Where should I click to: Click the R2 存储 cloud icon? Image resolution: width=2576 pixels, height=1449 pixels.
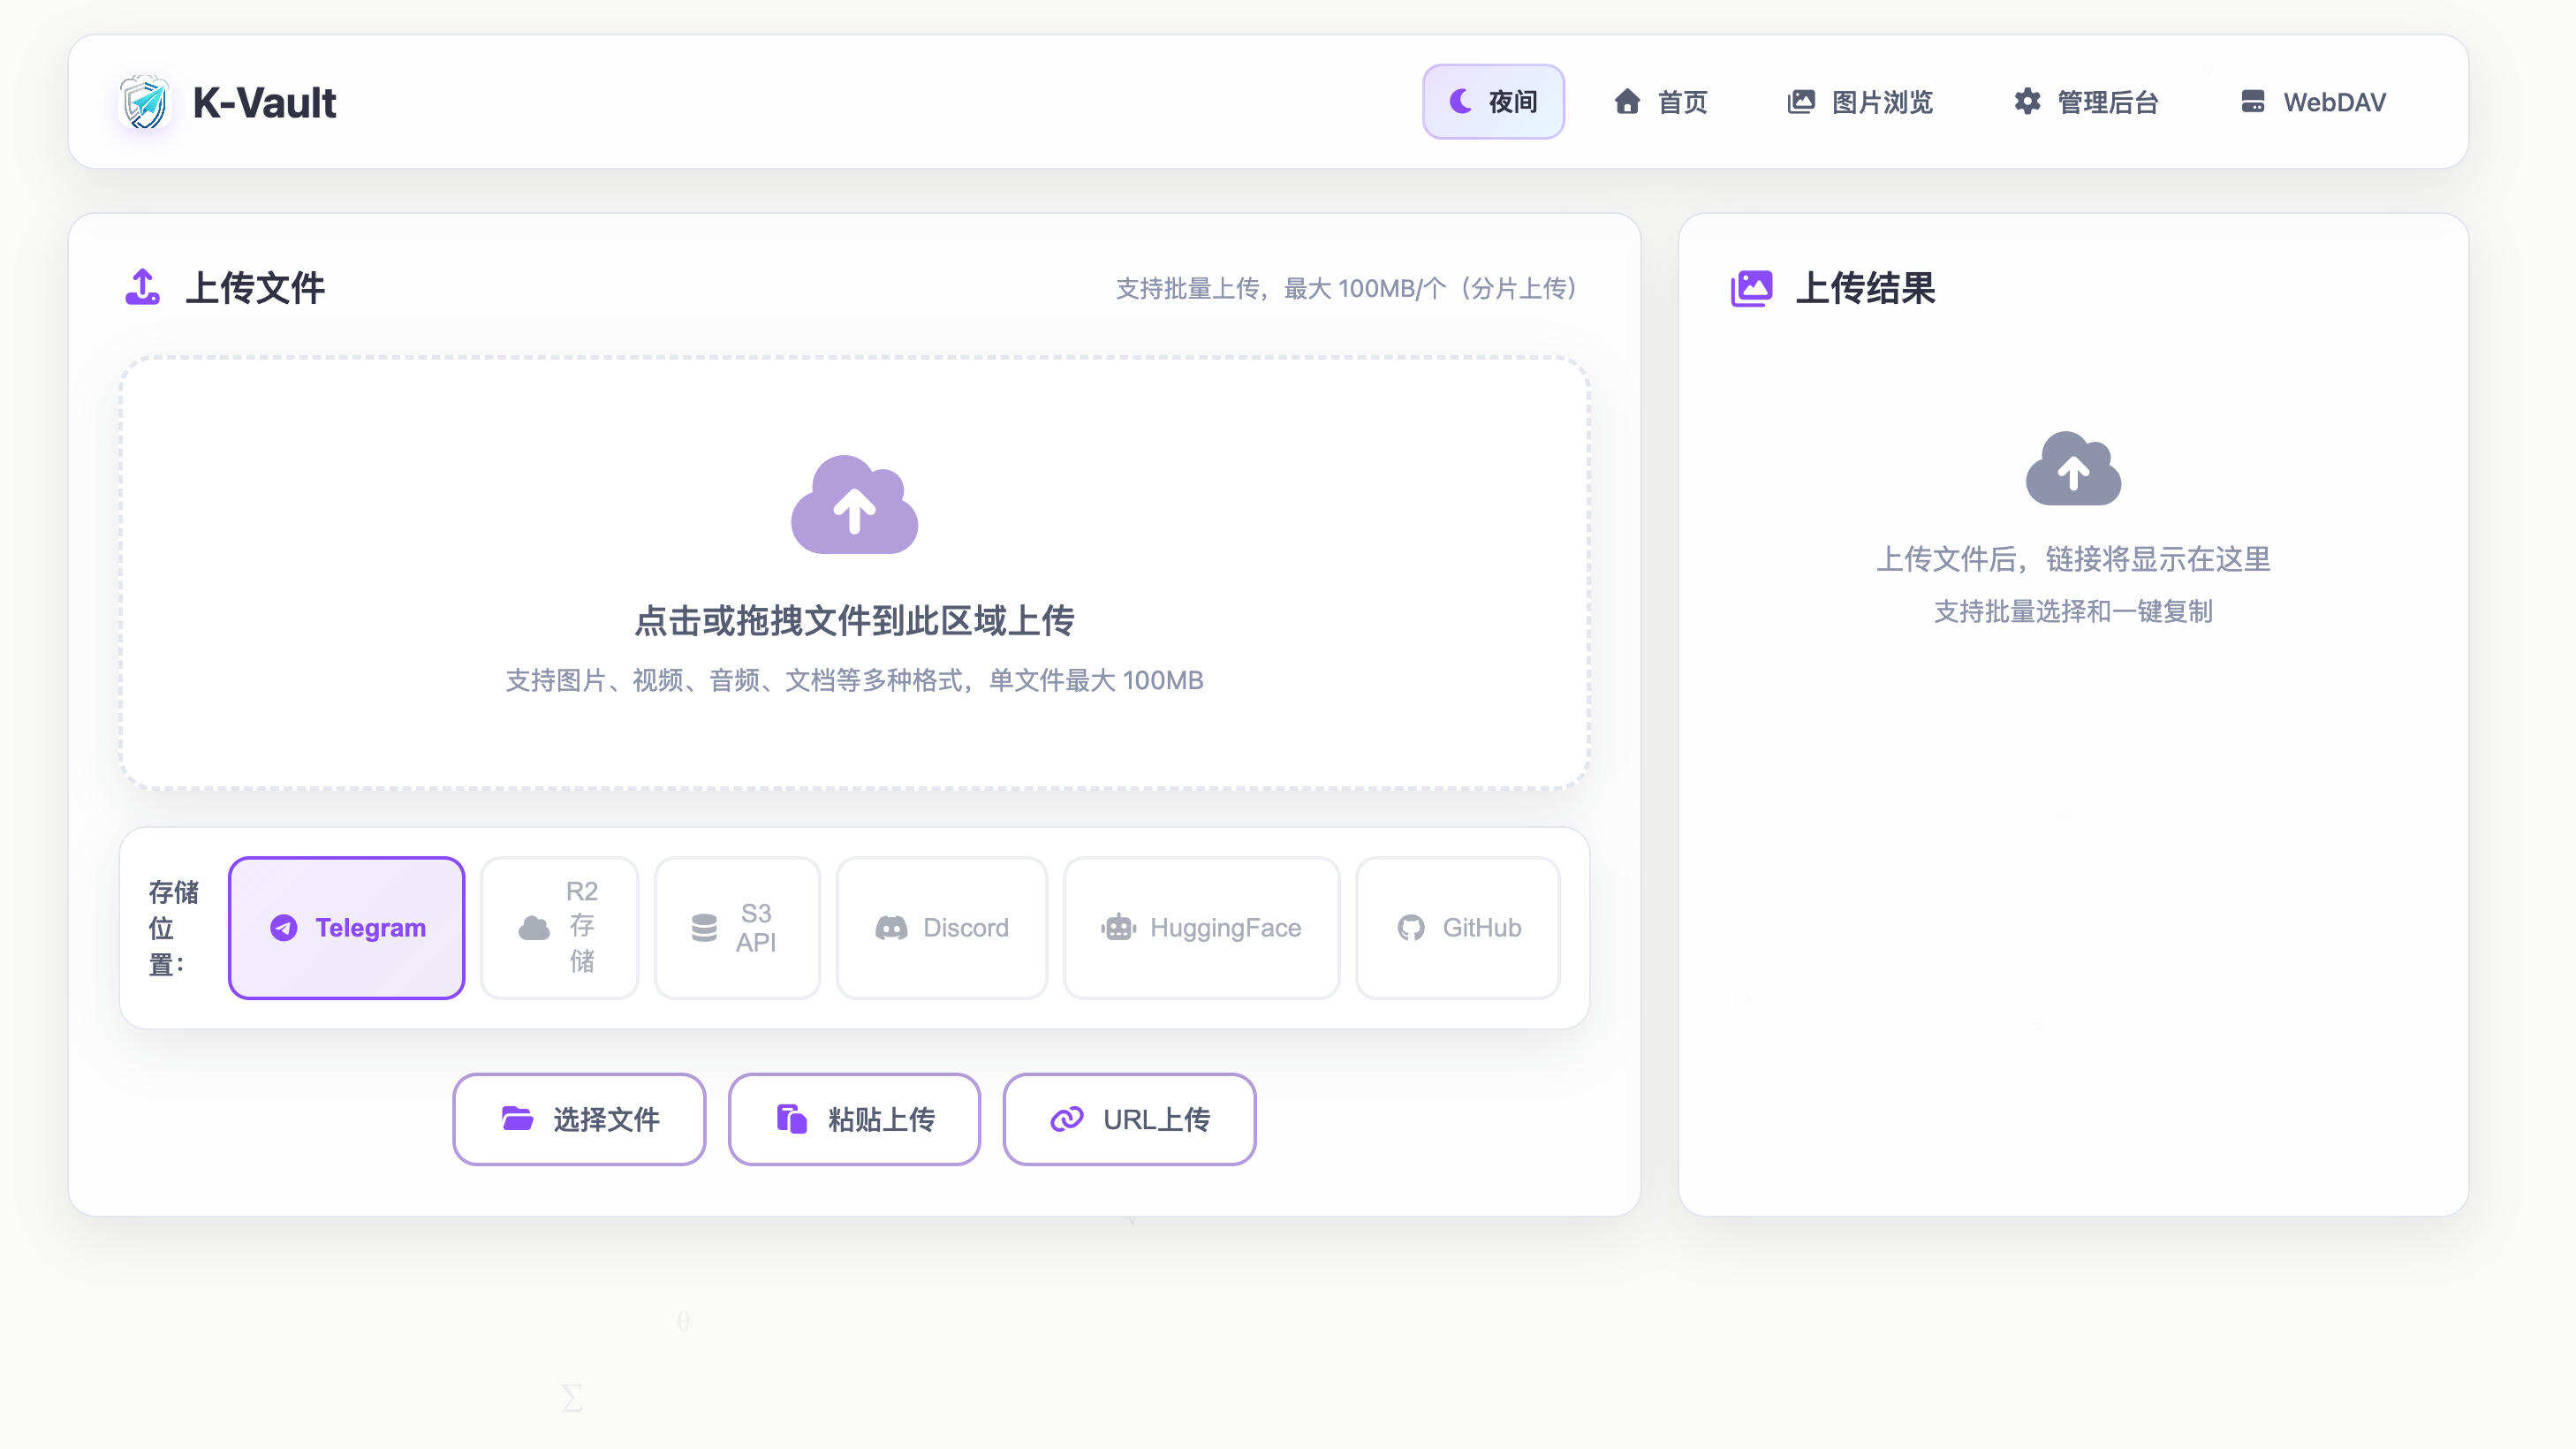(534, 930)
